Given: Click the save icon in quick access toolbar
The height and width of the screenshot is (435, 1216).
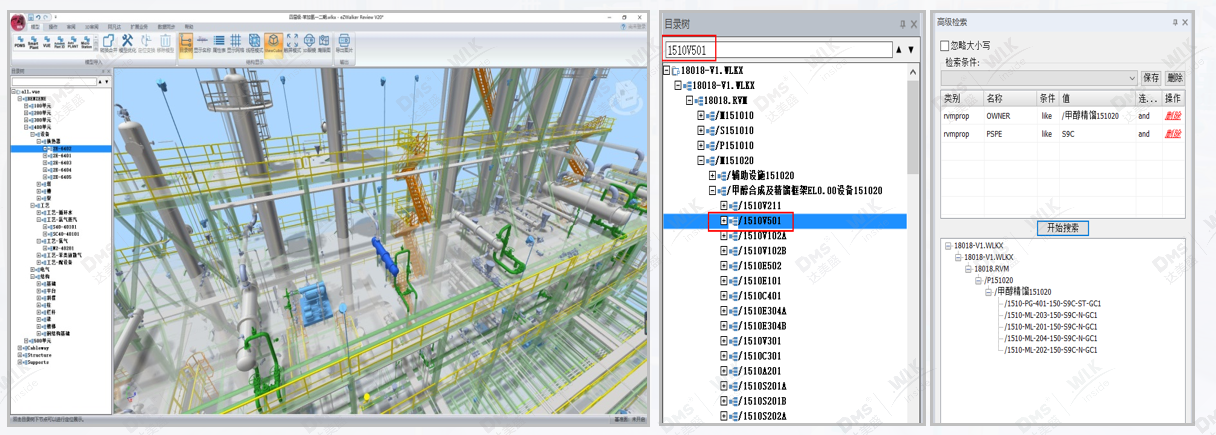Looking at the screenshot, I should point(31,17).
